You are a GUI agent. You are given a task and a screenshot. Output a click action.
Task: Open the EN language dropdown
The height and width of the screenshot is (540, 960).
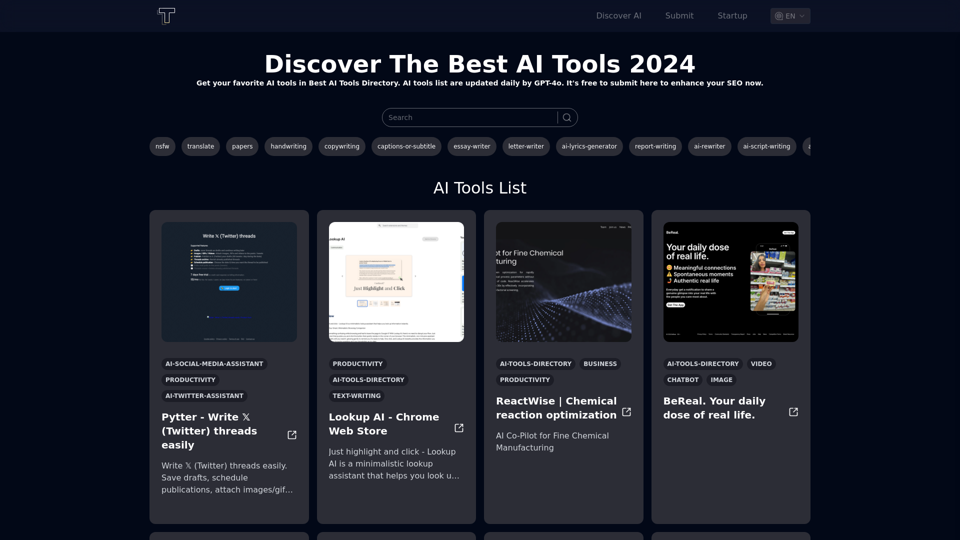pos(790,16)
